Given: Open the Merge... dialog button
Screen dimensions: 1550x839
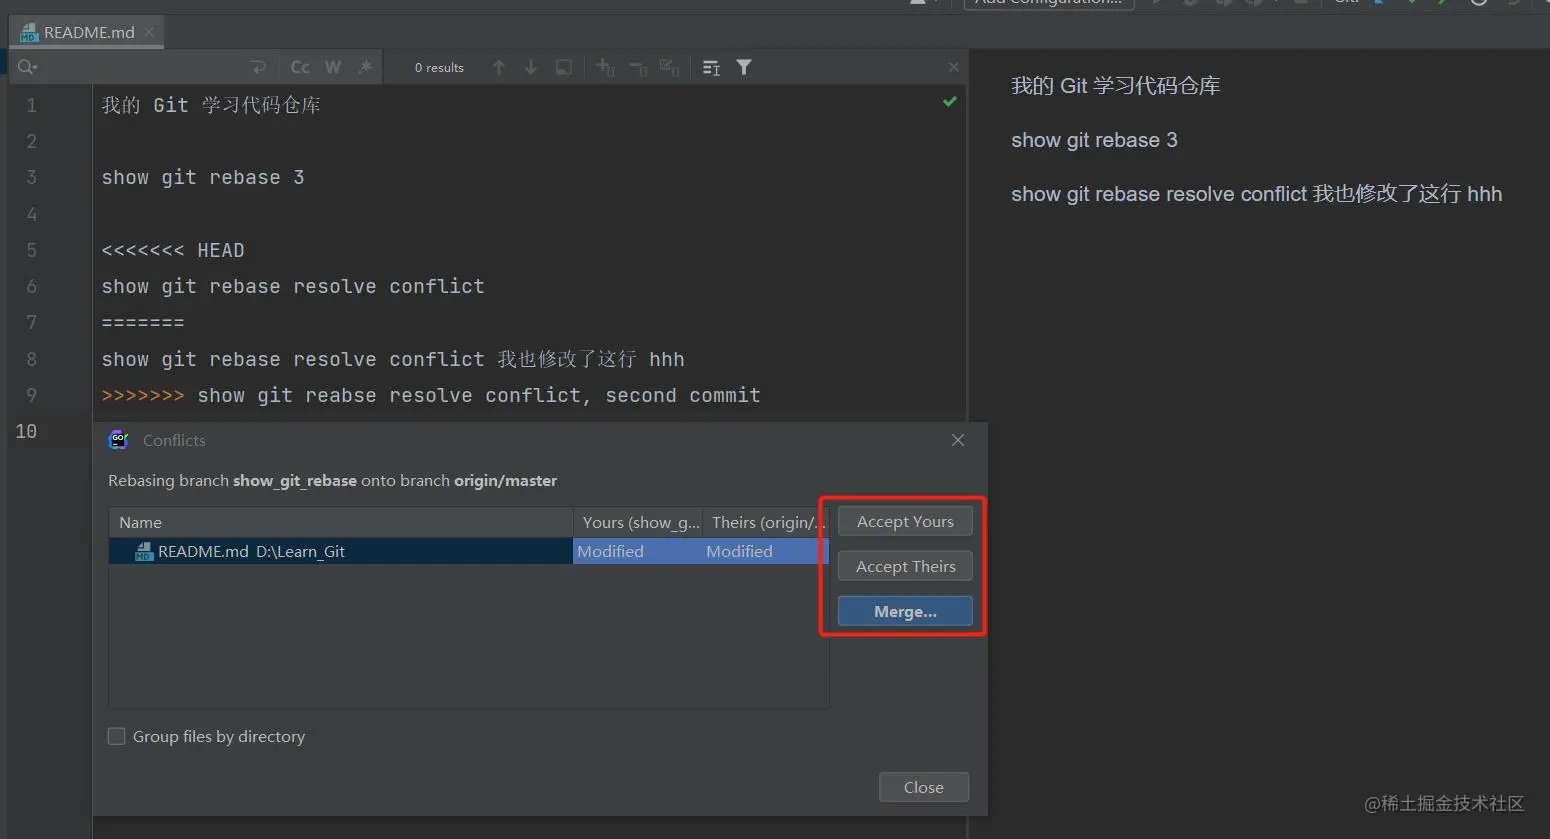Looking at the screenshot, I should point(905,611).
